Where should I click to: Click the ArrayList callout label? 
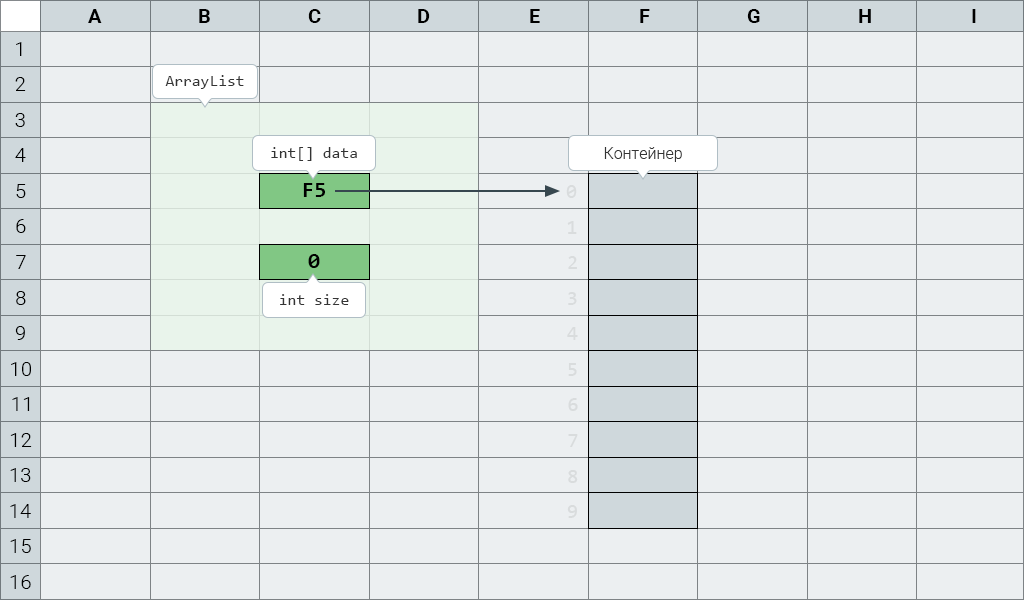click(204, 82)
